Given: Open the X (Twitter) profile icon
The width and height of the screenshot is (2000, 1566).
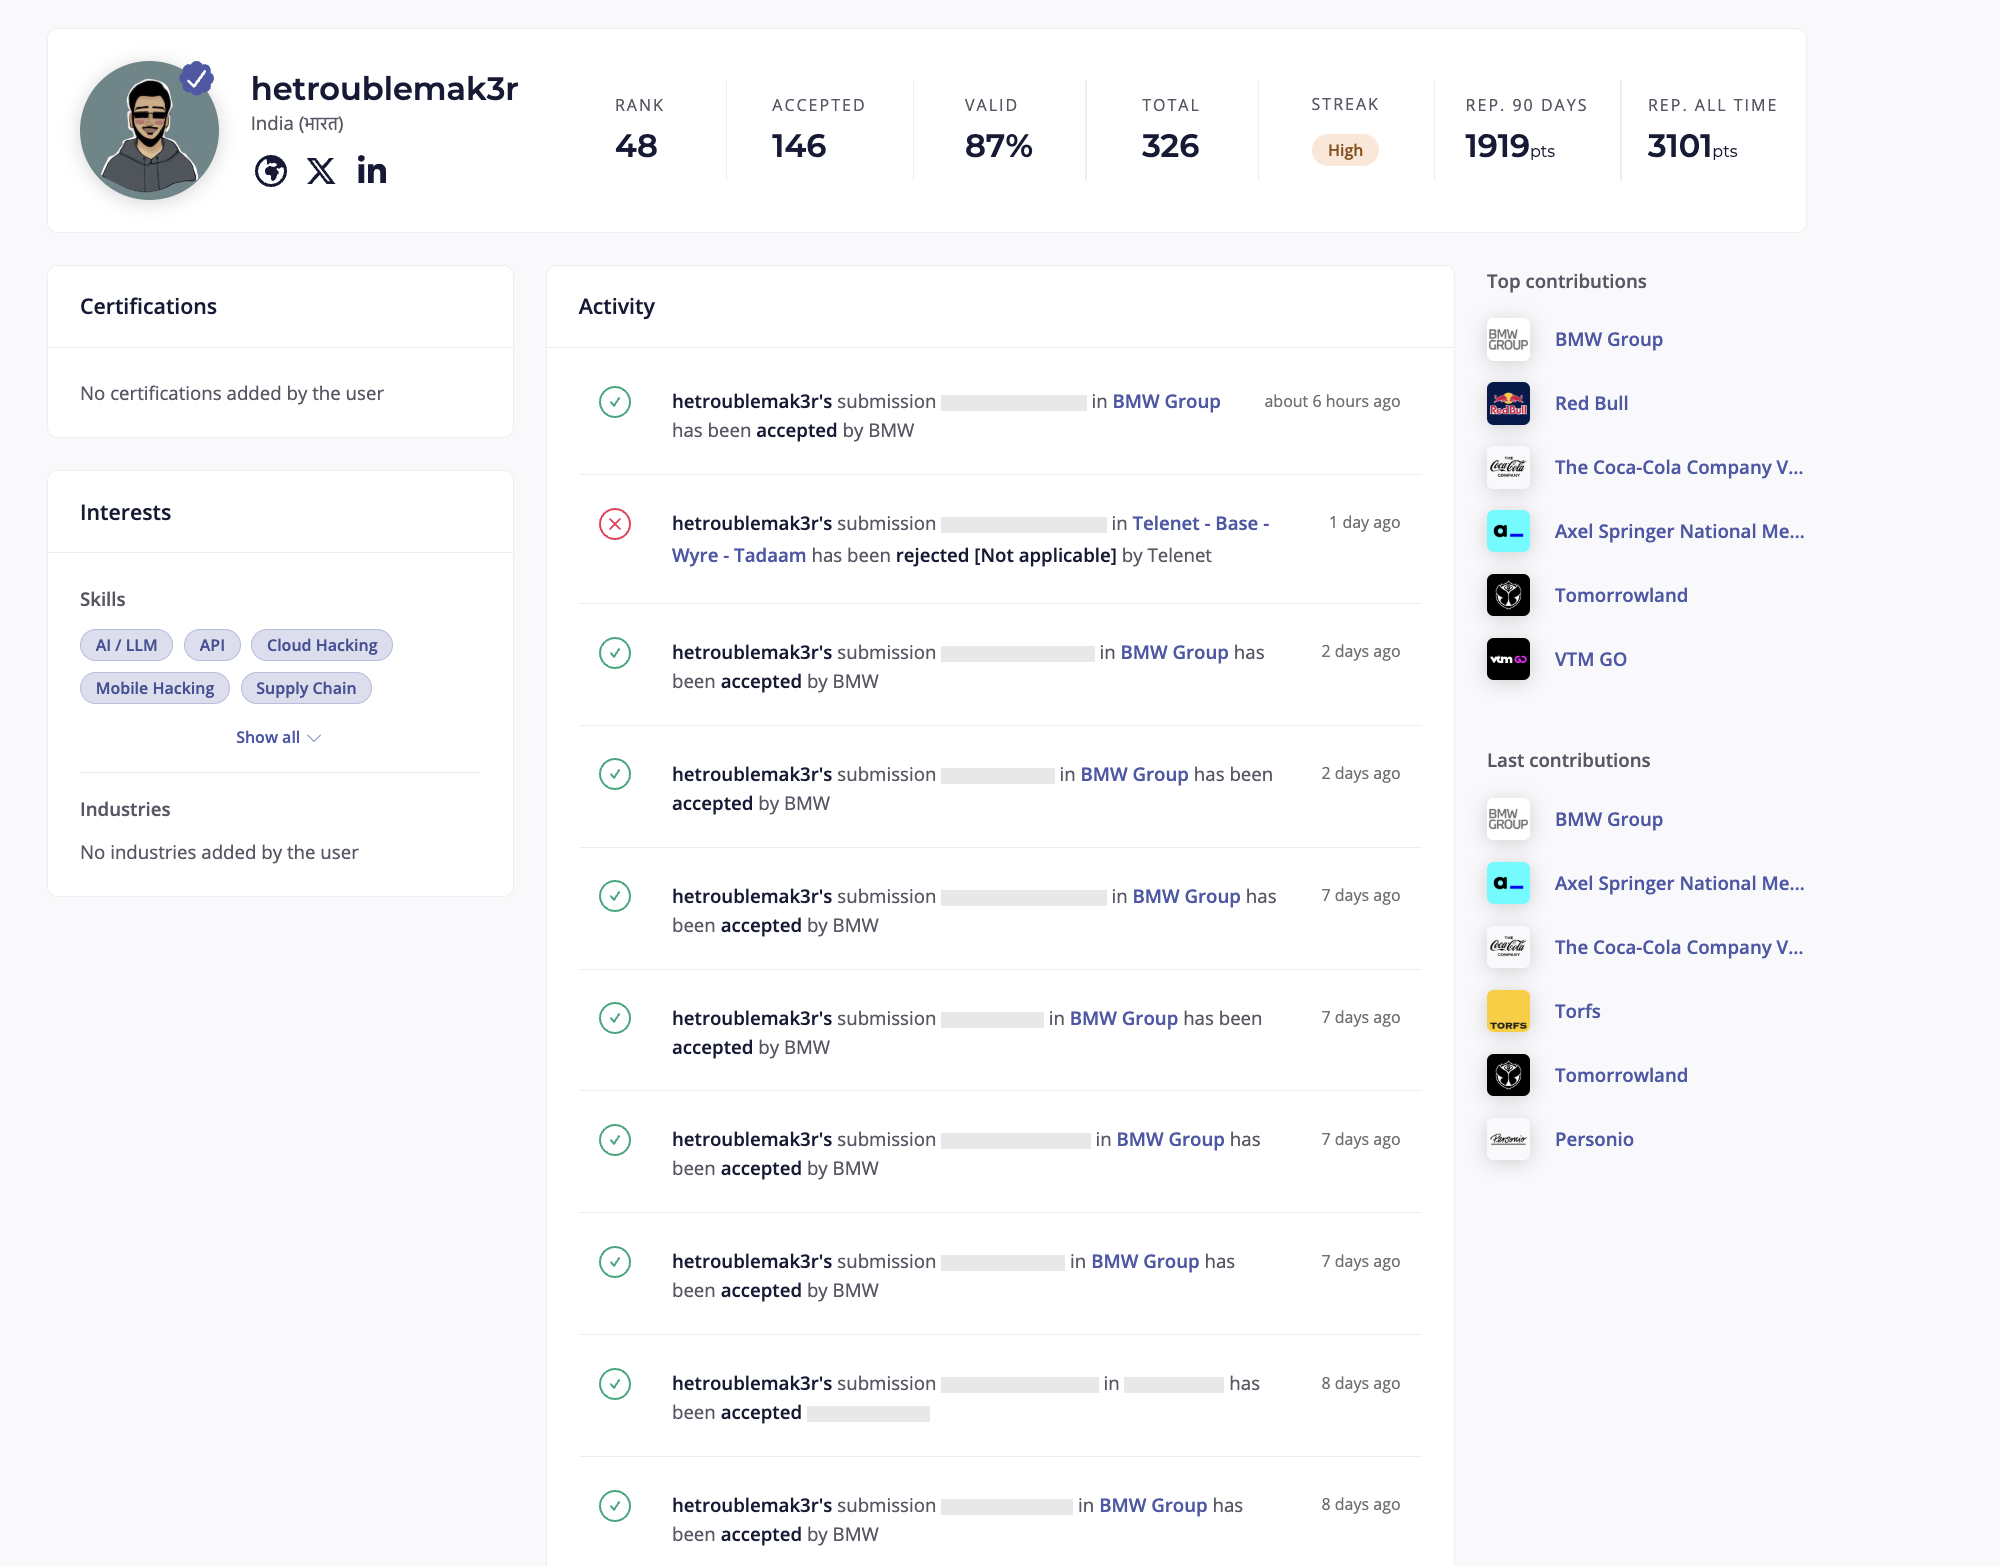Looking at the screenshot, I should tap(321, 171).
